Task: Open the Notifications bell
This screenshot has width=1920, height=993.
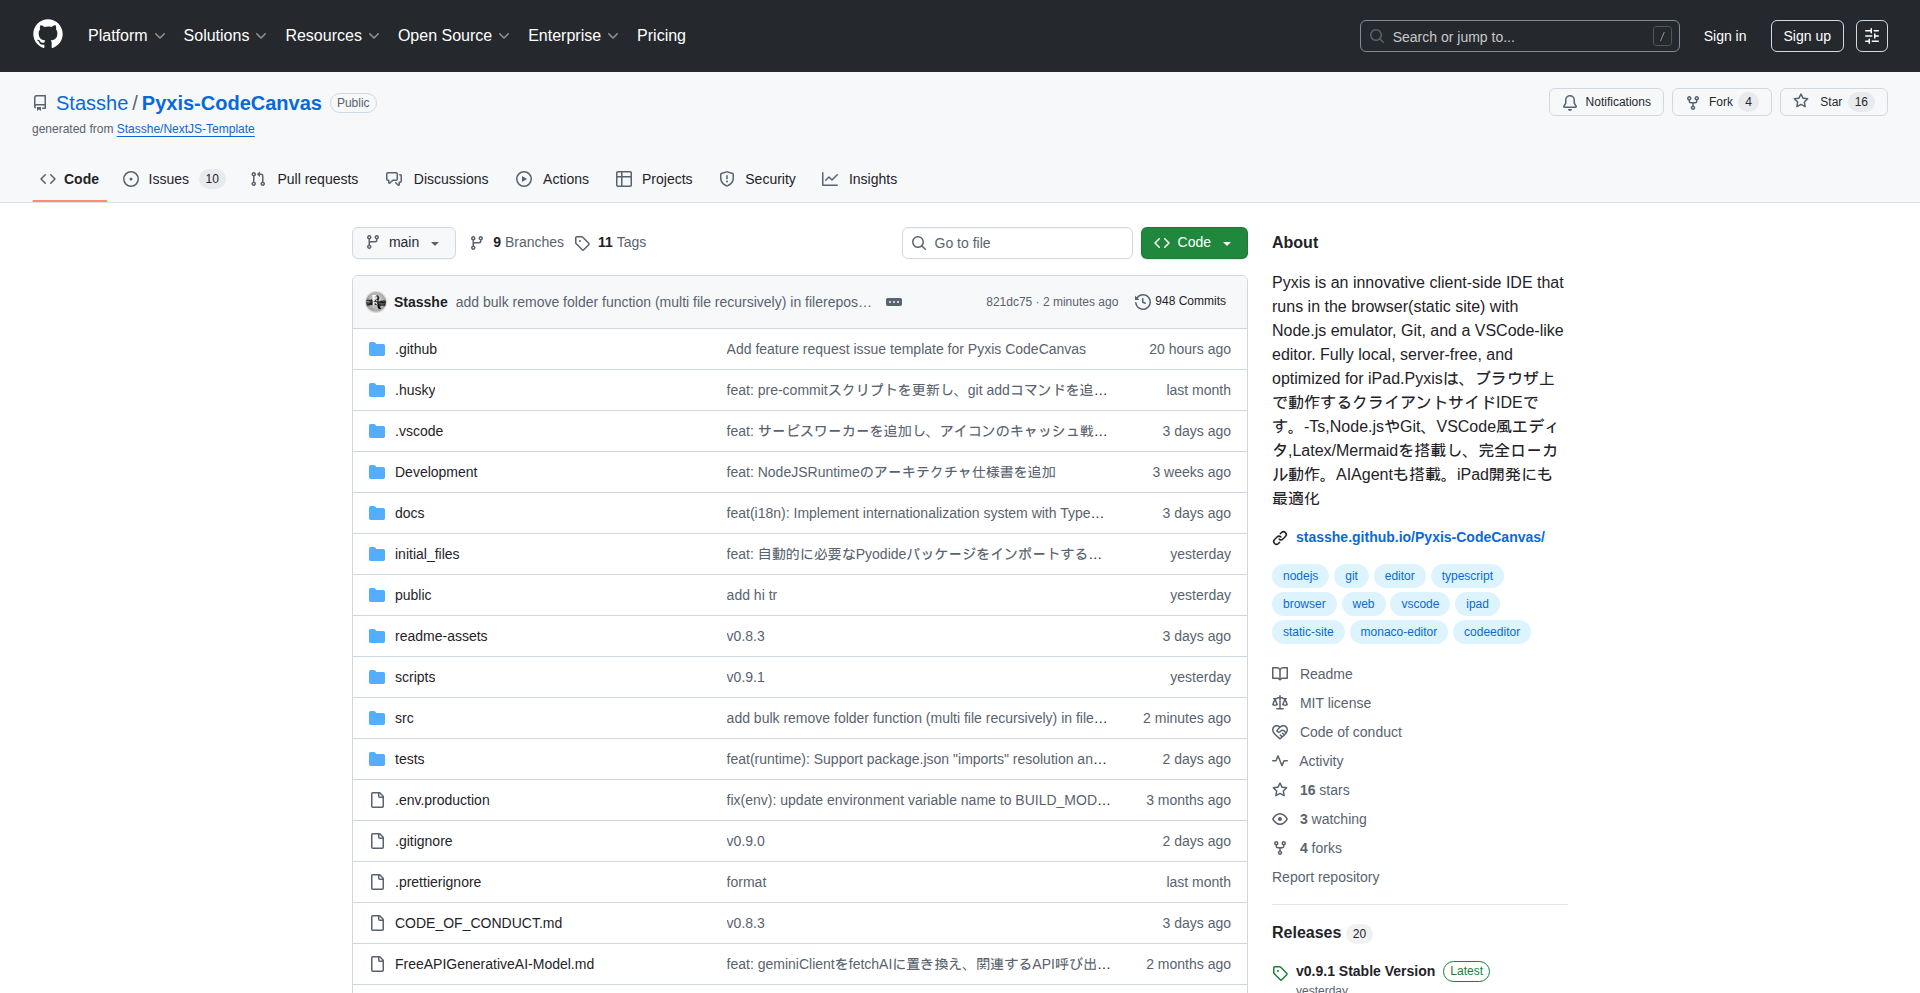Action: pos(1570,101)
